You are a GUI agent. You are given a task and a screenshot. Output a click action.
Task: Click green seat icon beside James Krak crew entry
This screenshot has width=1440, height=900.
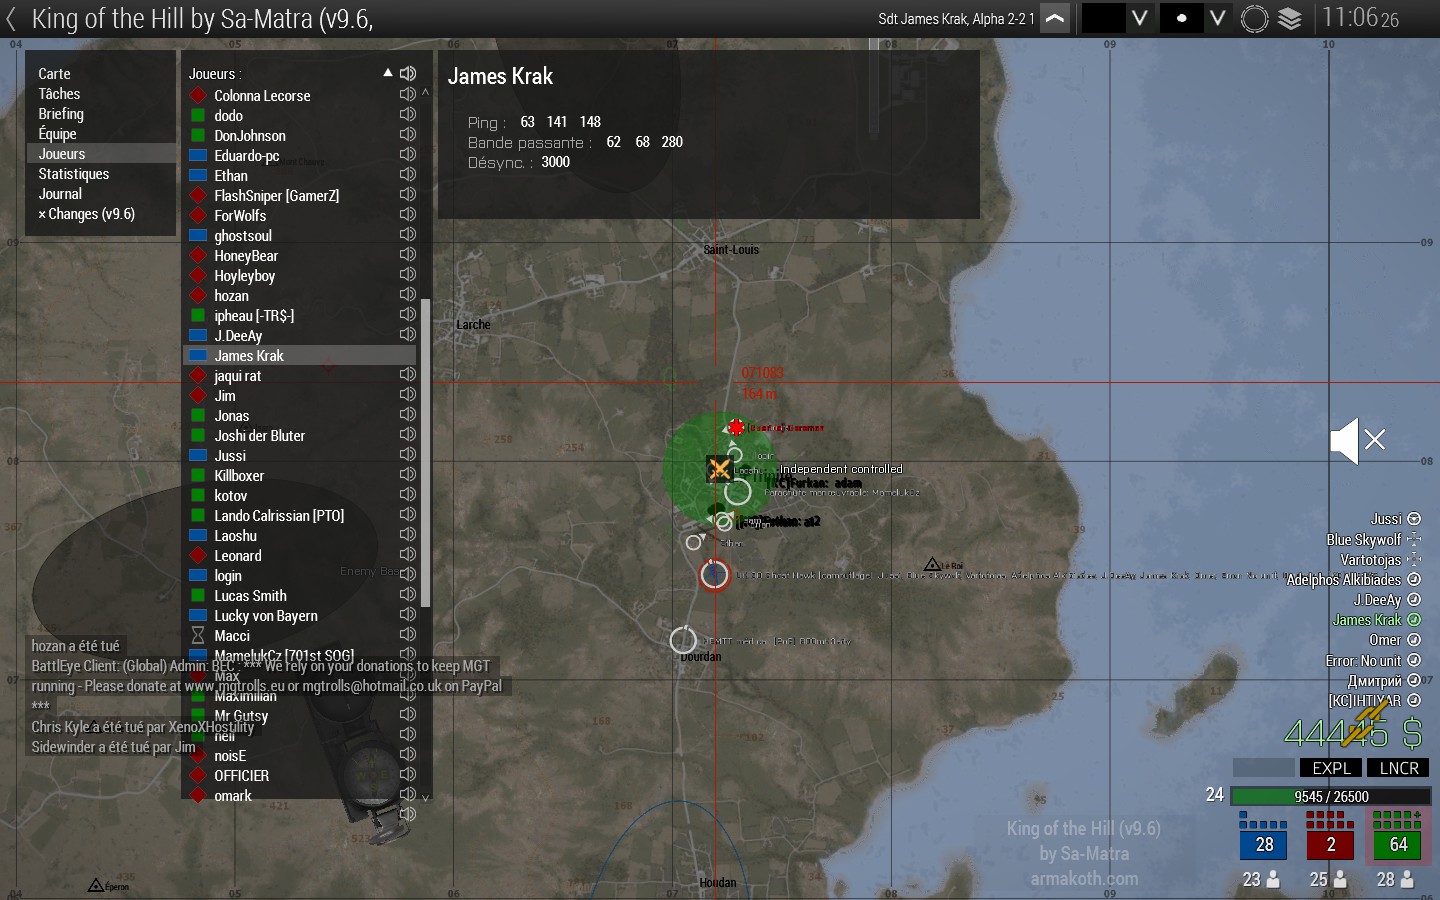click(x=1414, y=619)
